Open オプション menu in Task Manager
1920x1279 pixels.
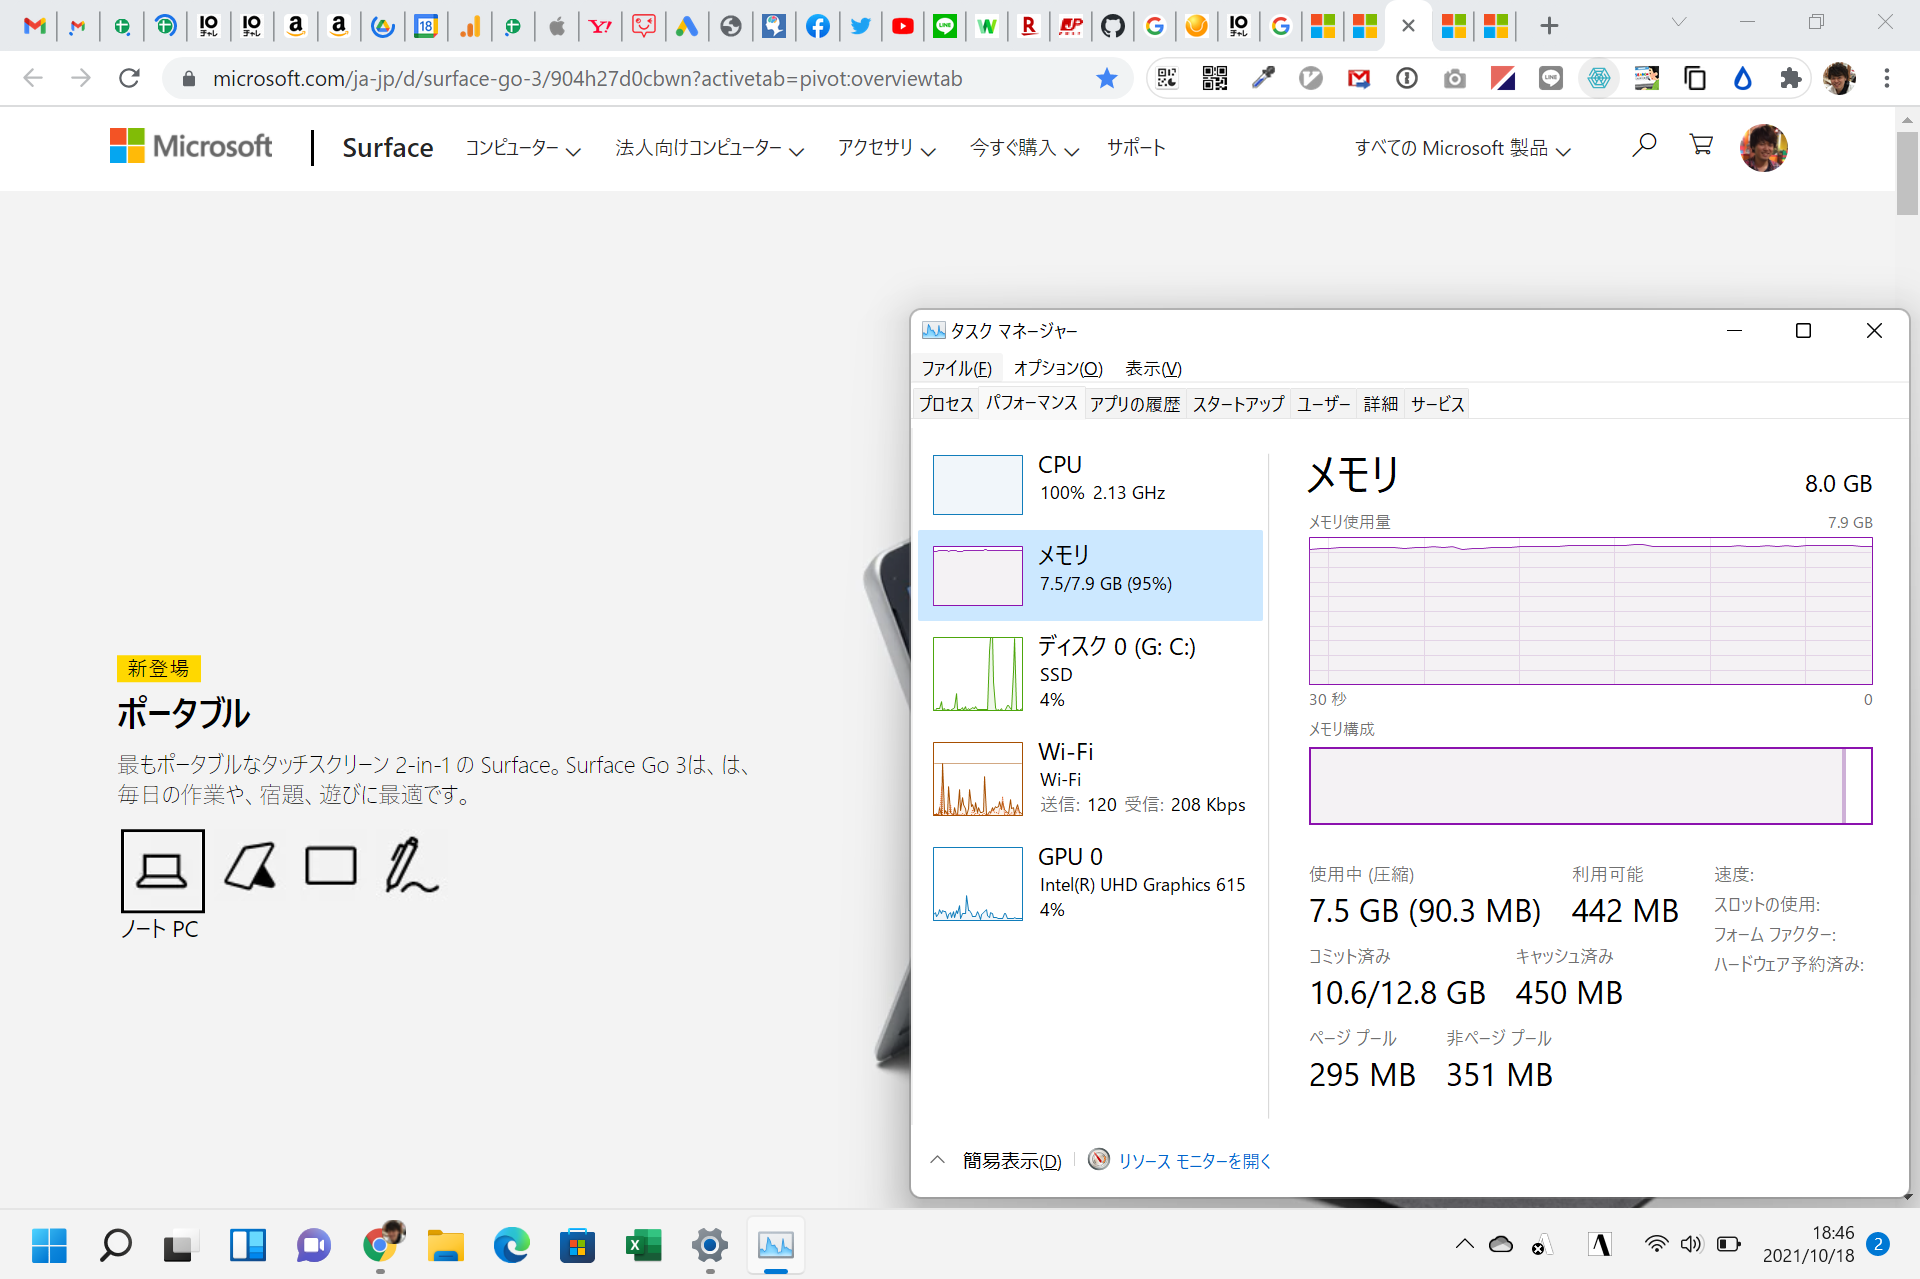tap(1057, 368)
